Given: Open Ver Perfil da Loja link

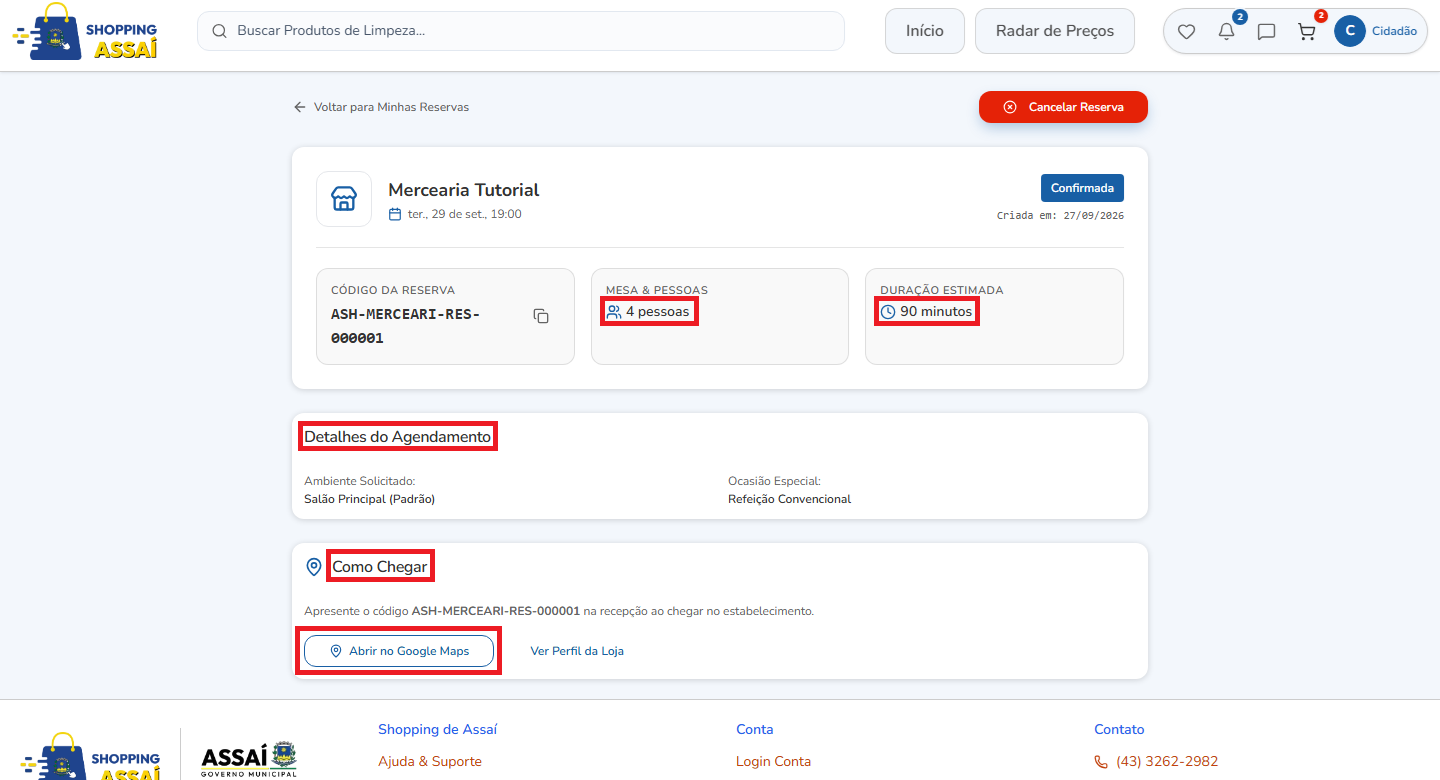Looking at the screenshot, I should tap(577, 651).
